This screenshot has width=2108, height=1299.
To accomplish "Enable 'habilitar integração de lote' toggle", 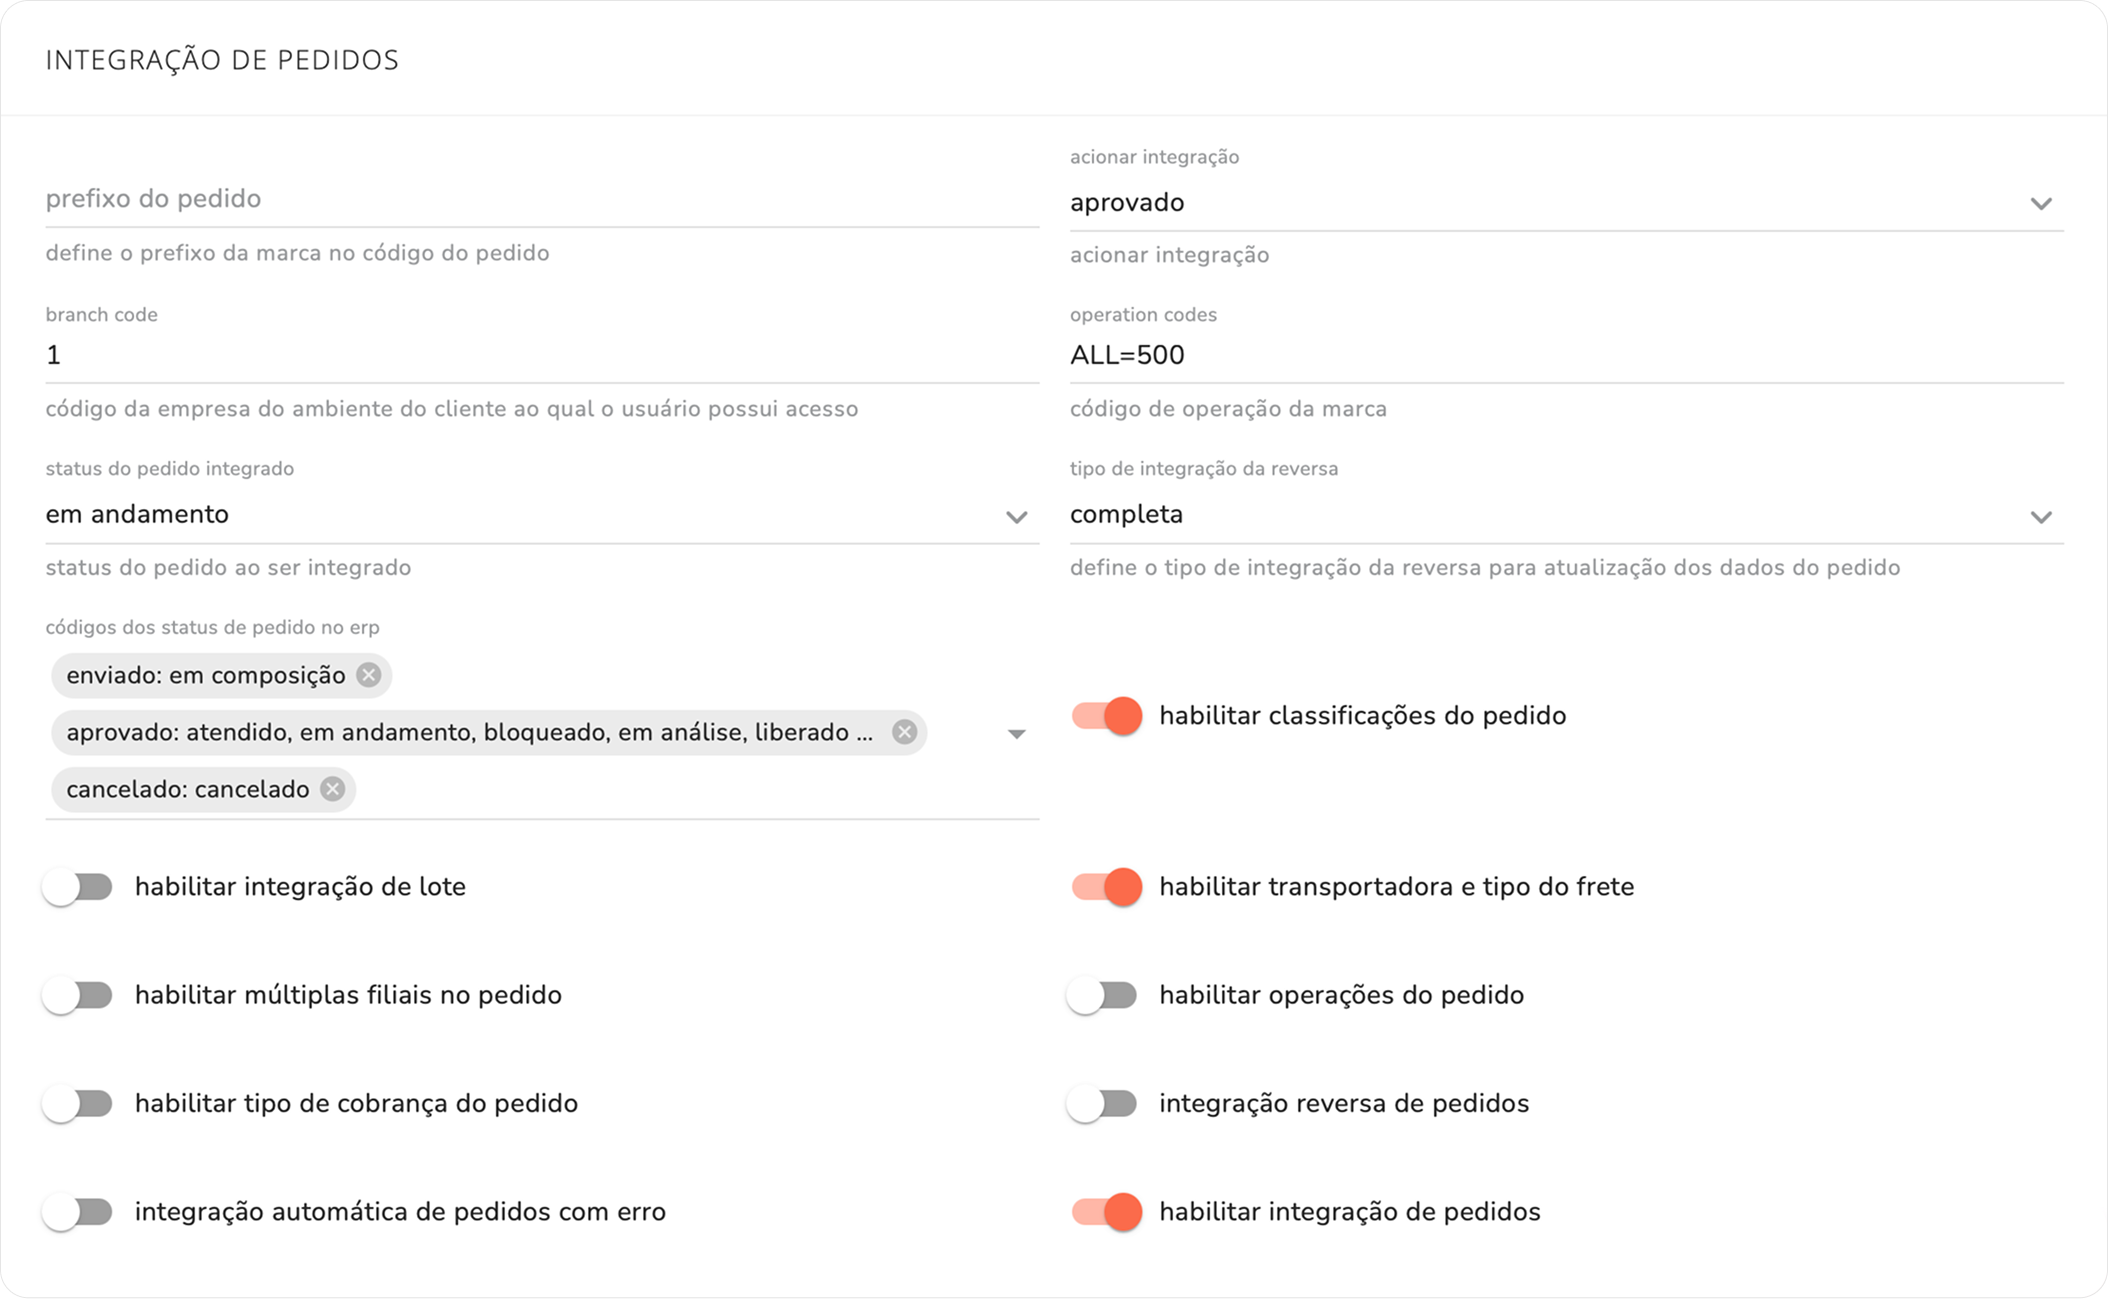I will coord(78,887).
